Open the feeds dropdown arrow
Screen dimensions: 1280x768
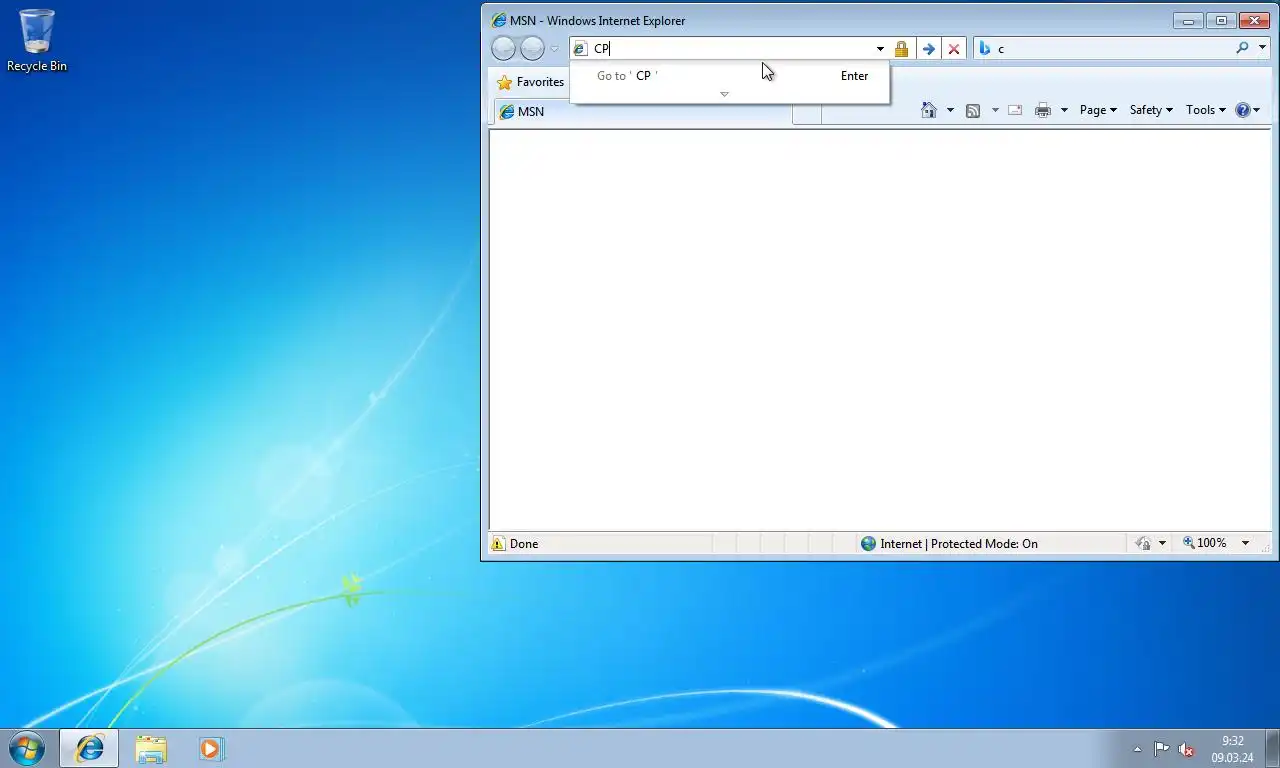coord(995,110)
